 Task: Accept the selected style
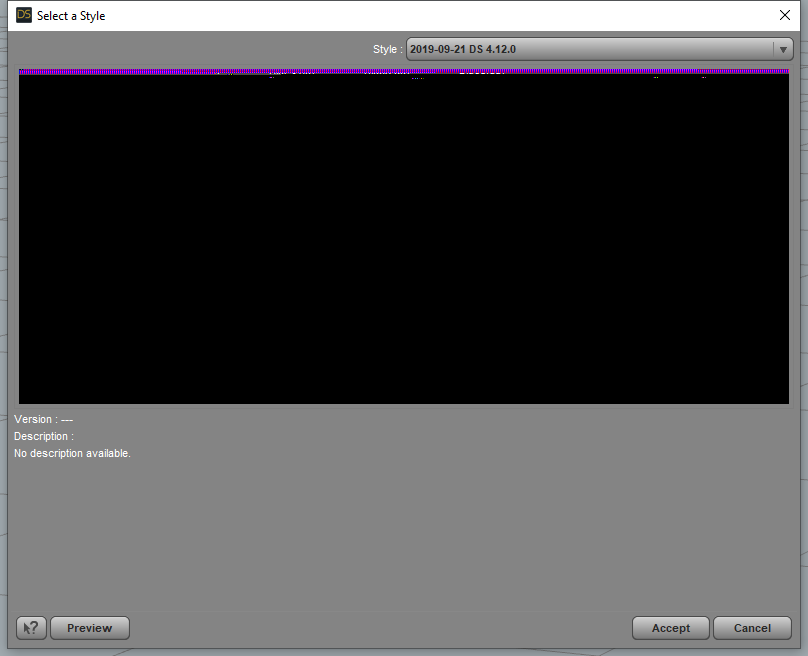(670, 628)
